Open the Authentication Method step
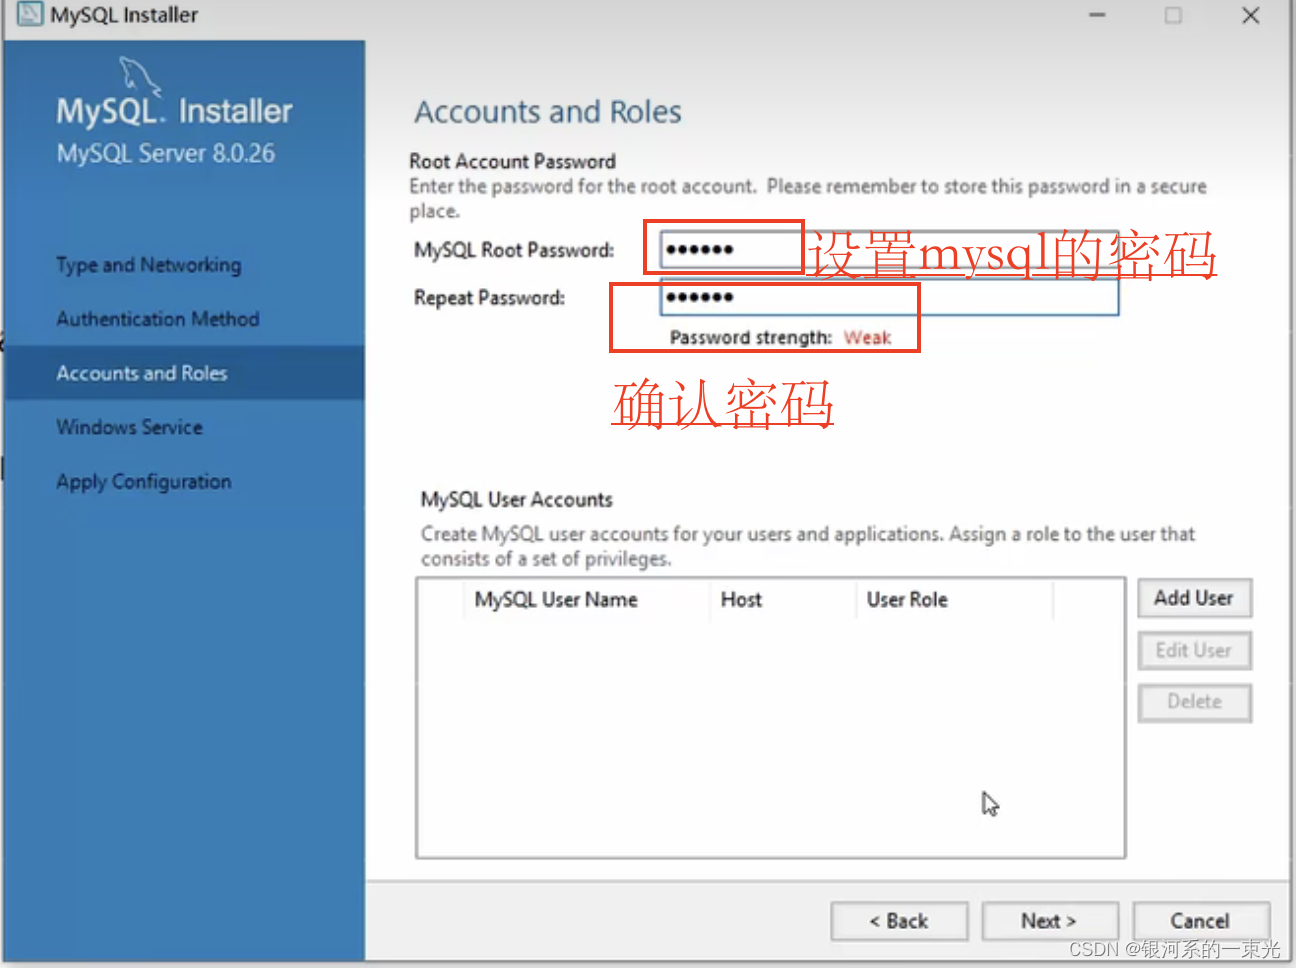This screenshot has height=968, width=1296. pyautogui.click(x=158, y=319)
